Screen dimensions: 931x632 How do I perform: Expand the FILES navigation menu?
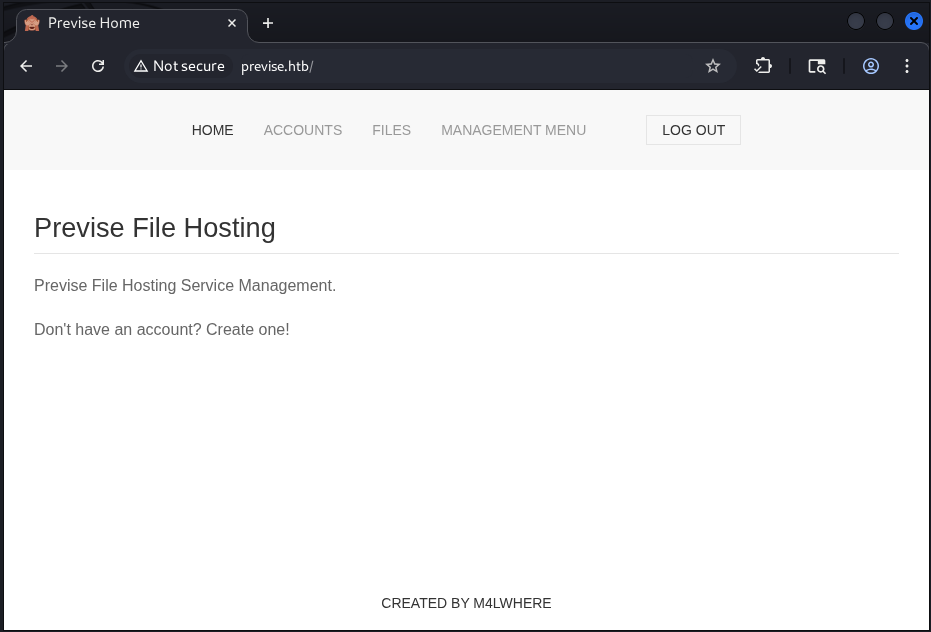(x=391, y=130)
